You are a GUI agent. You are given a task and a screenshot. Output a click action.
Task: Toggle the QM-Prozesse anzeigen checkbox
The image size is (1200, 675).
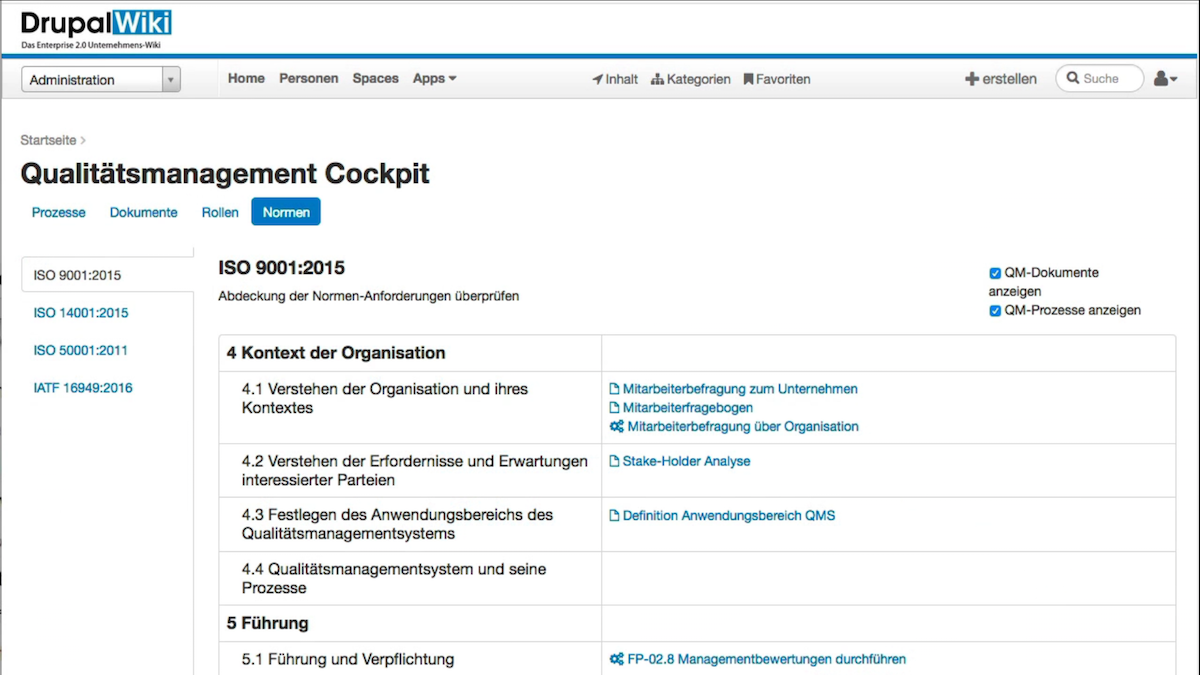click(995, 311)
